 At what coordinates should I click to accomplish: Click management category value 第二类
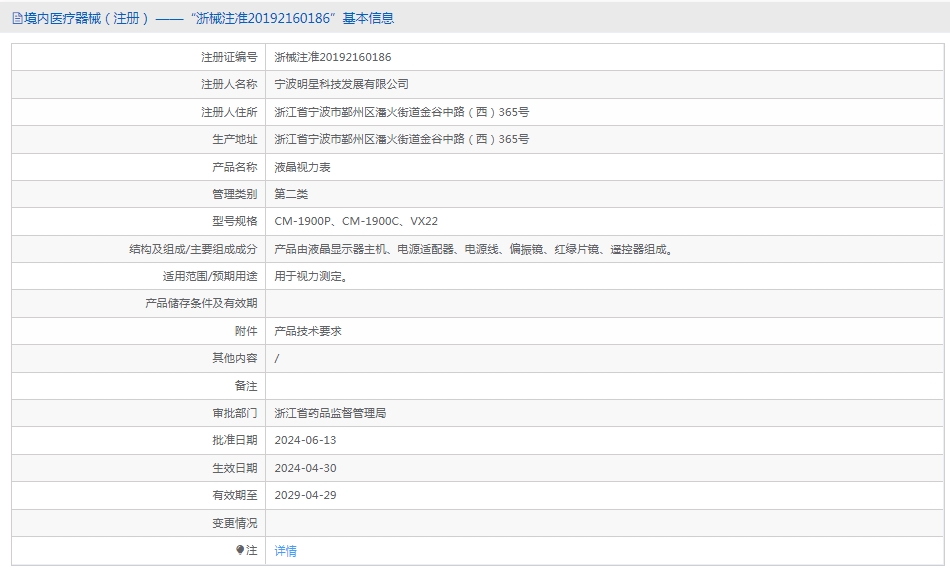click(x=291, y=195)
